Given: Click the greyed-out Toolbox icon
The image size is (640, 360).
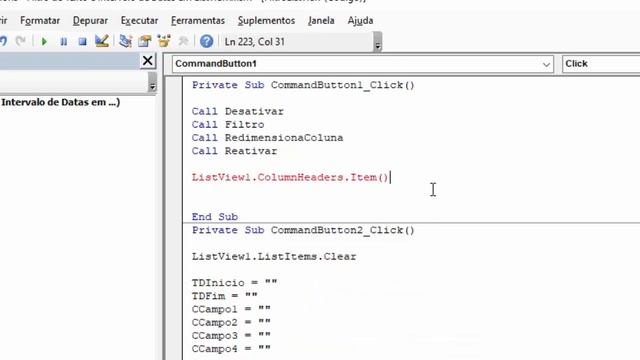Looking at the screenshot, I should point(183,41).
